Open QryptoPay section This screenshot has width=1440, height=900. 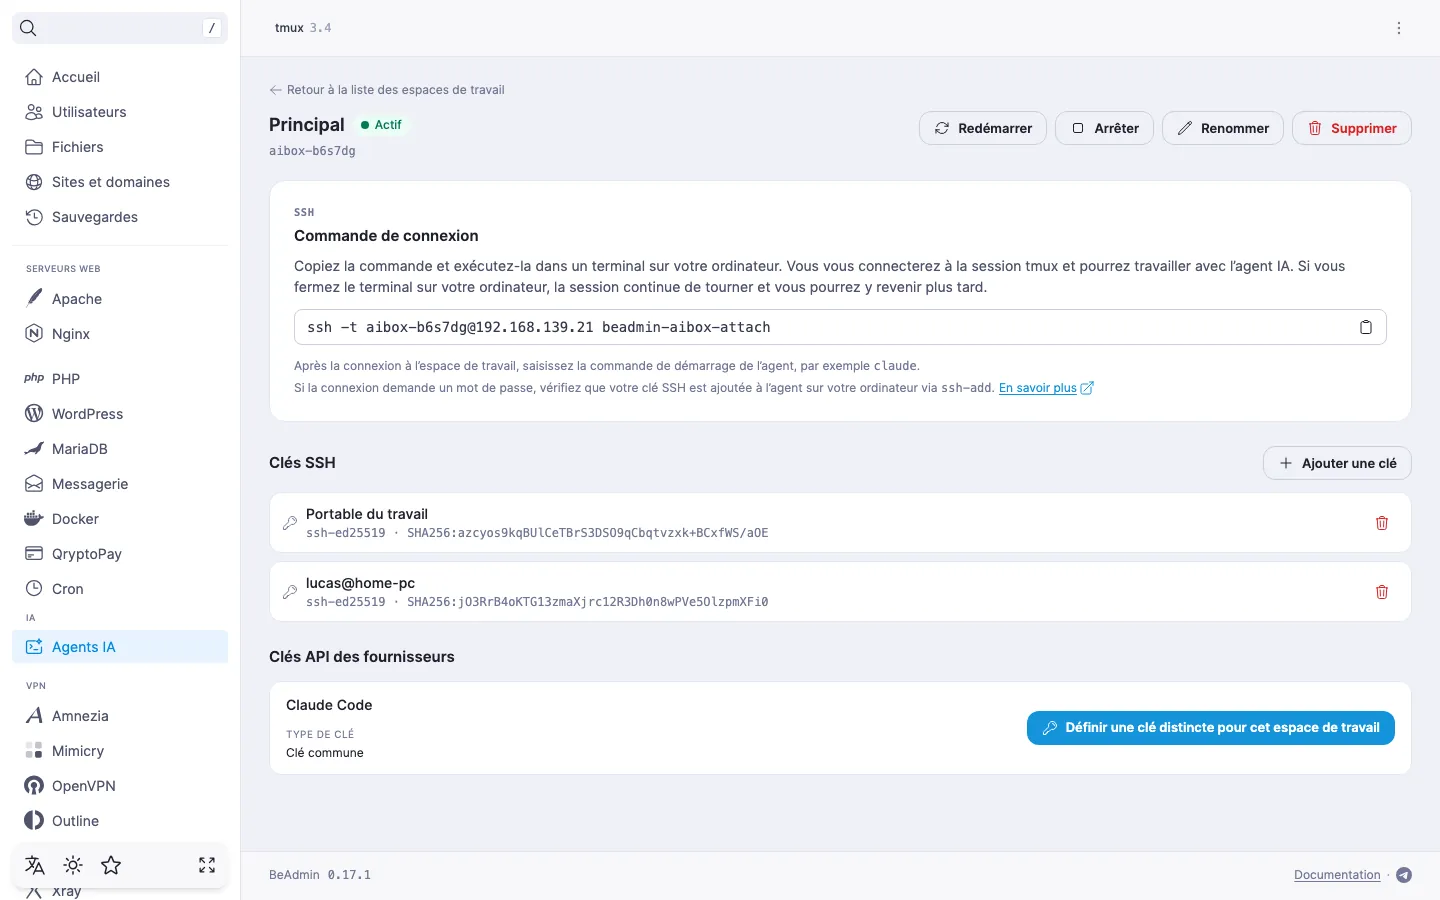[x=120, y=554]
